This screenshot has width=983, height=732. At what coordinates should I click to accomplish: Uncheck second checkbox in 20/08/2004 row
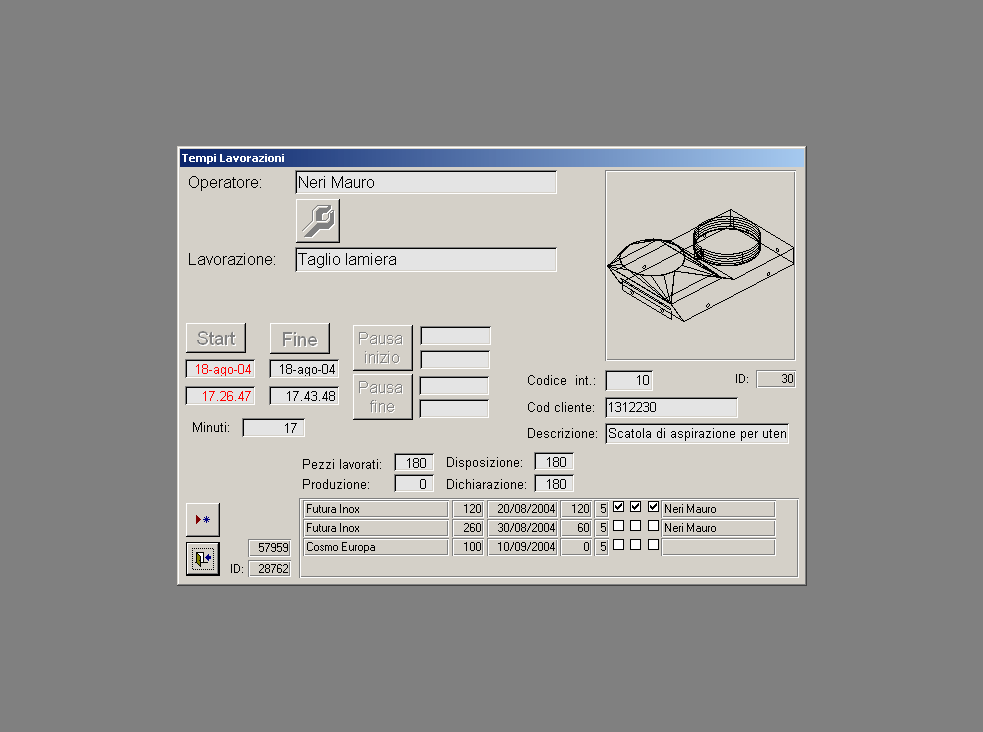click(636, 507)
